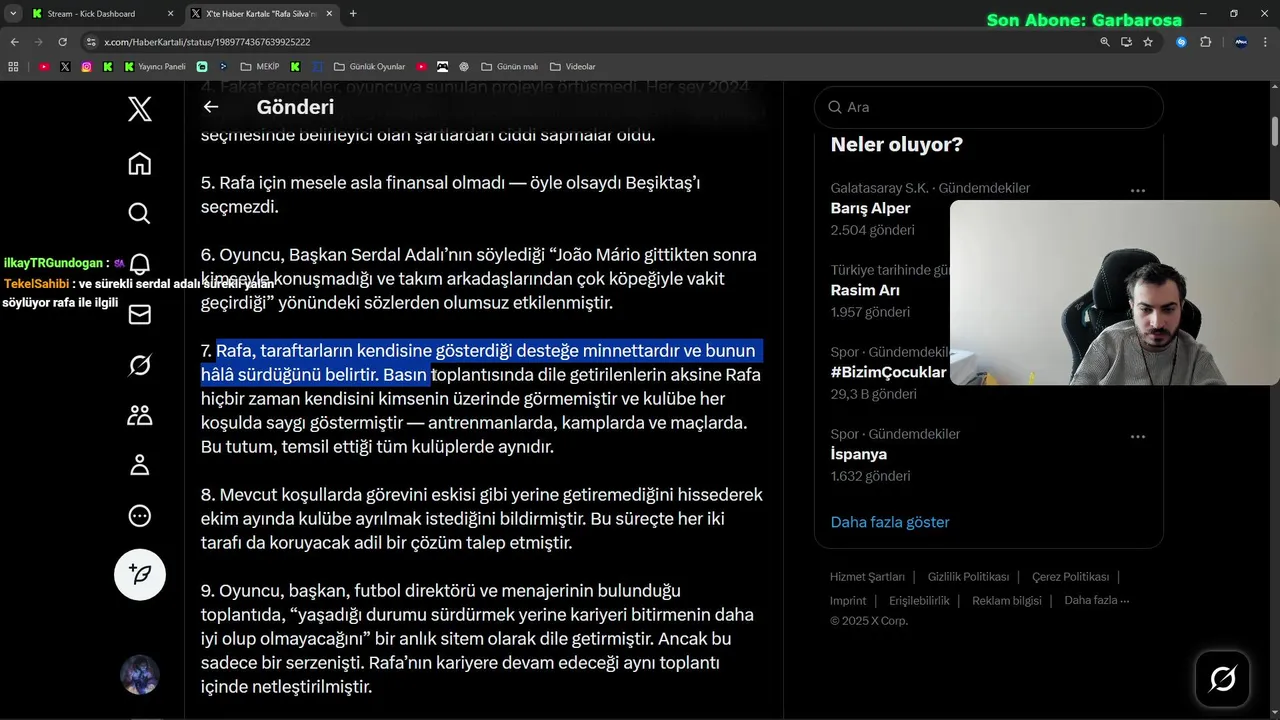Close the Kick Dashboard tab
Screen dimensions: 1280x720
(170, 14)
